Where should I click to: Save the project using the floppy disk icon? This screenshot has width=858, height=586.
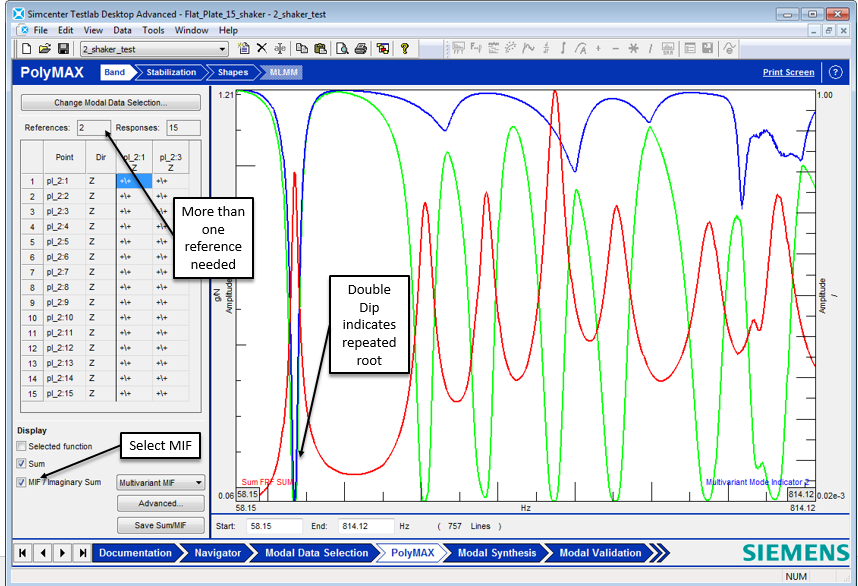pyautogui.click(x=63, y=49)
